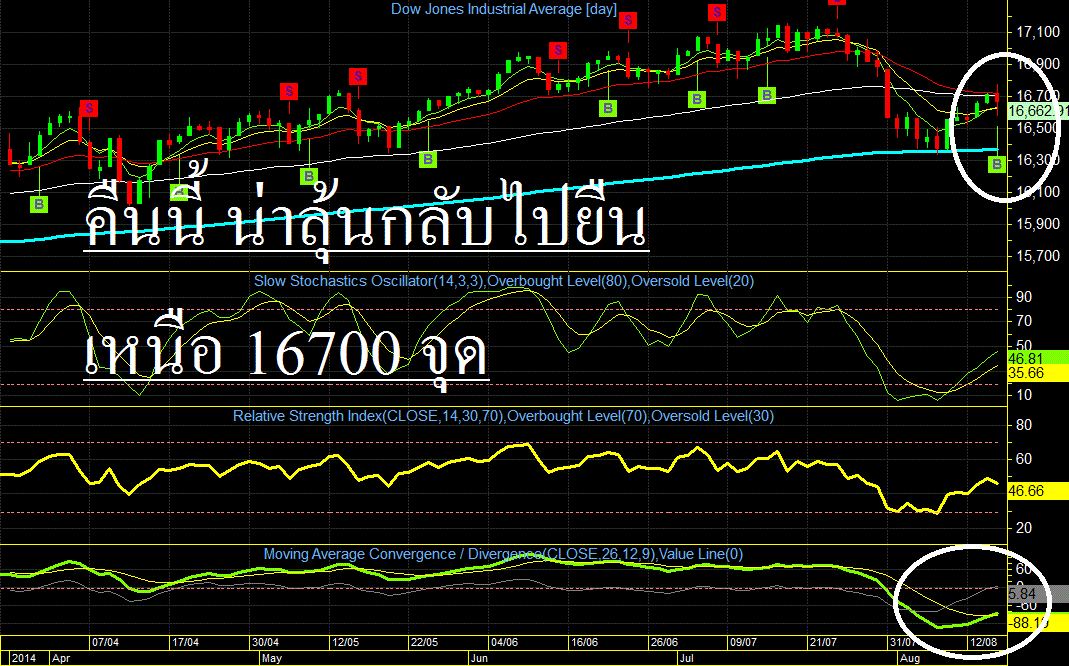Viewport: 1069px width, 666px height.
Task: Click the 22/05 date on time axis
Action: pyautogui.click(x=425, y=642)
